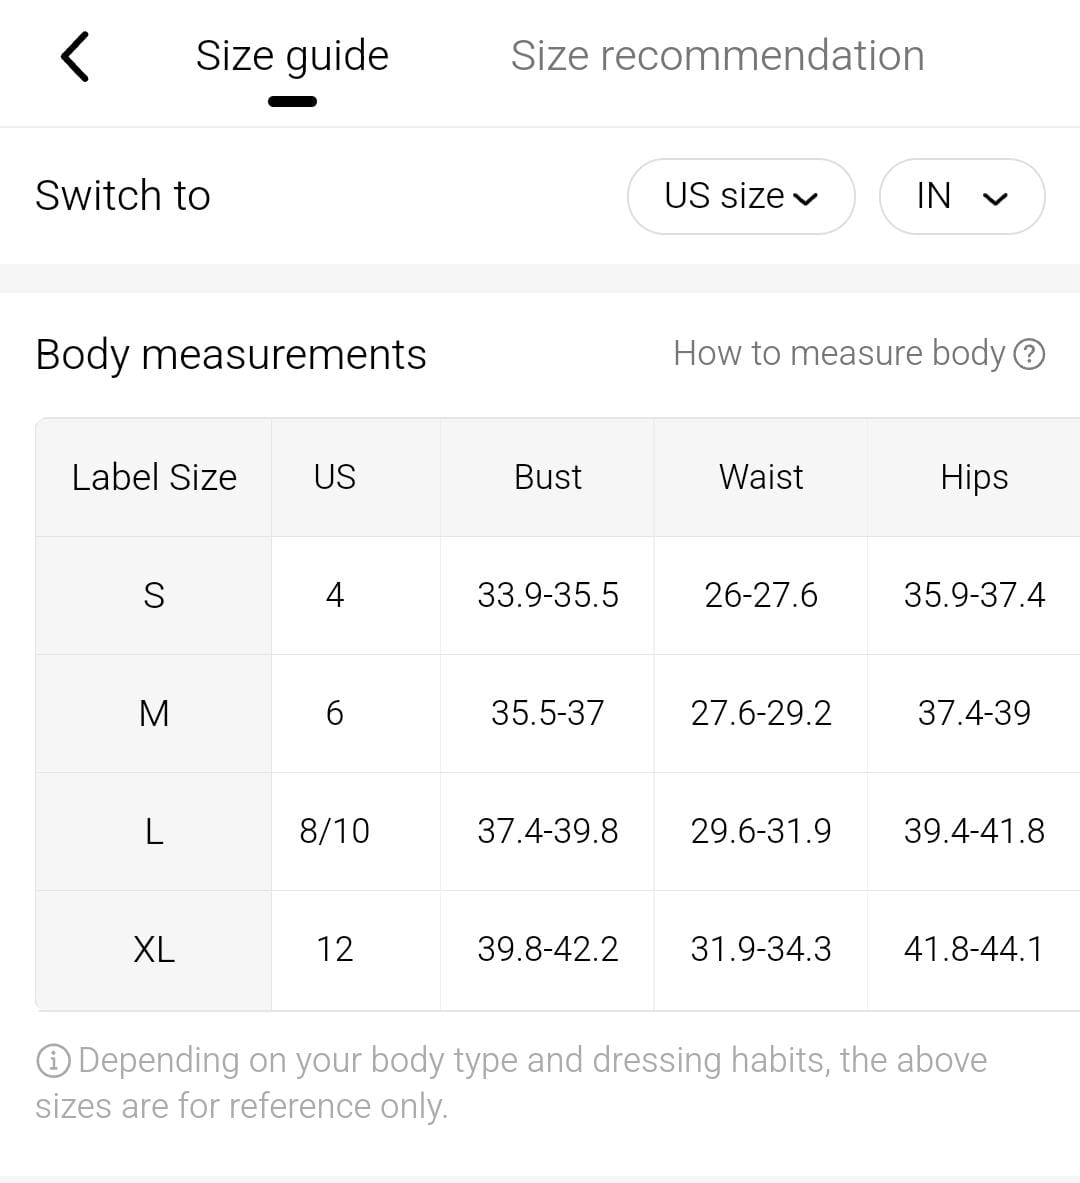The image size is (1080, 1183).
Task: Tap the back arrow icon
Action: point(75,56)
